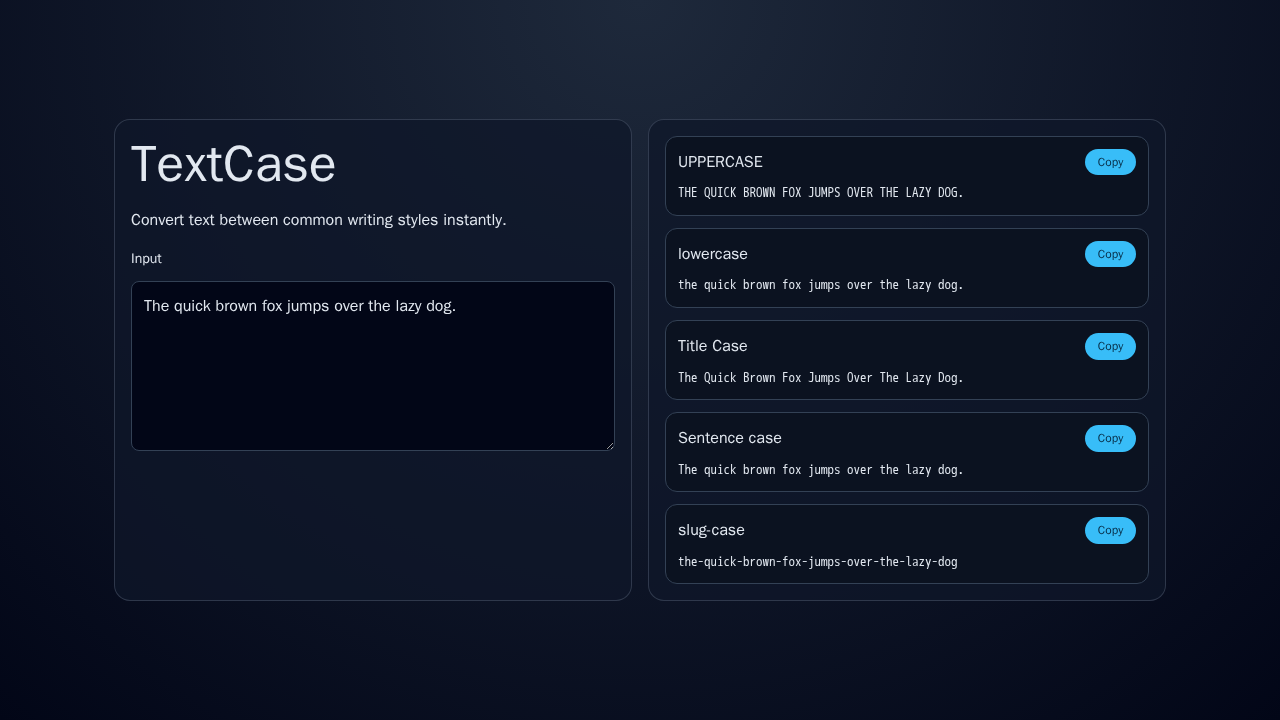1280x720 pixels.
Task: Select the slug-case output text
Action: tap(817, 561)
